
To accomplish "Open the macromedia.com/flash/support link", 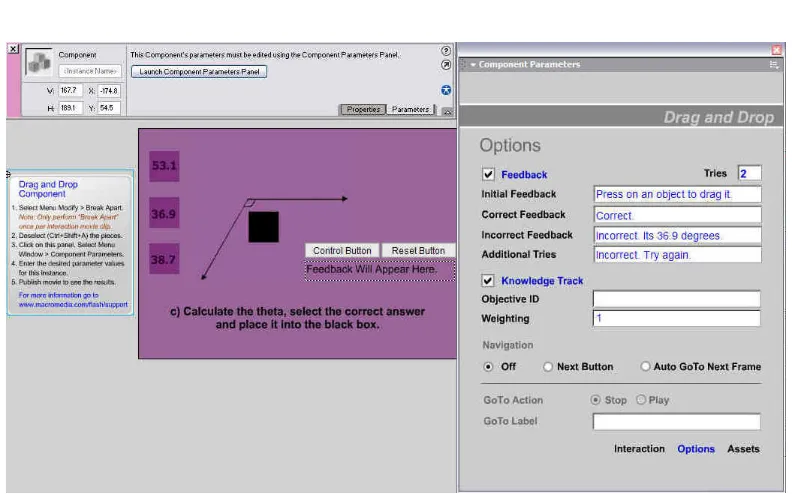I will tap(73, 305).
